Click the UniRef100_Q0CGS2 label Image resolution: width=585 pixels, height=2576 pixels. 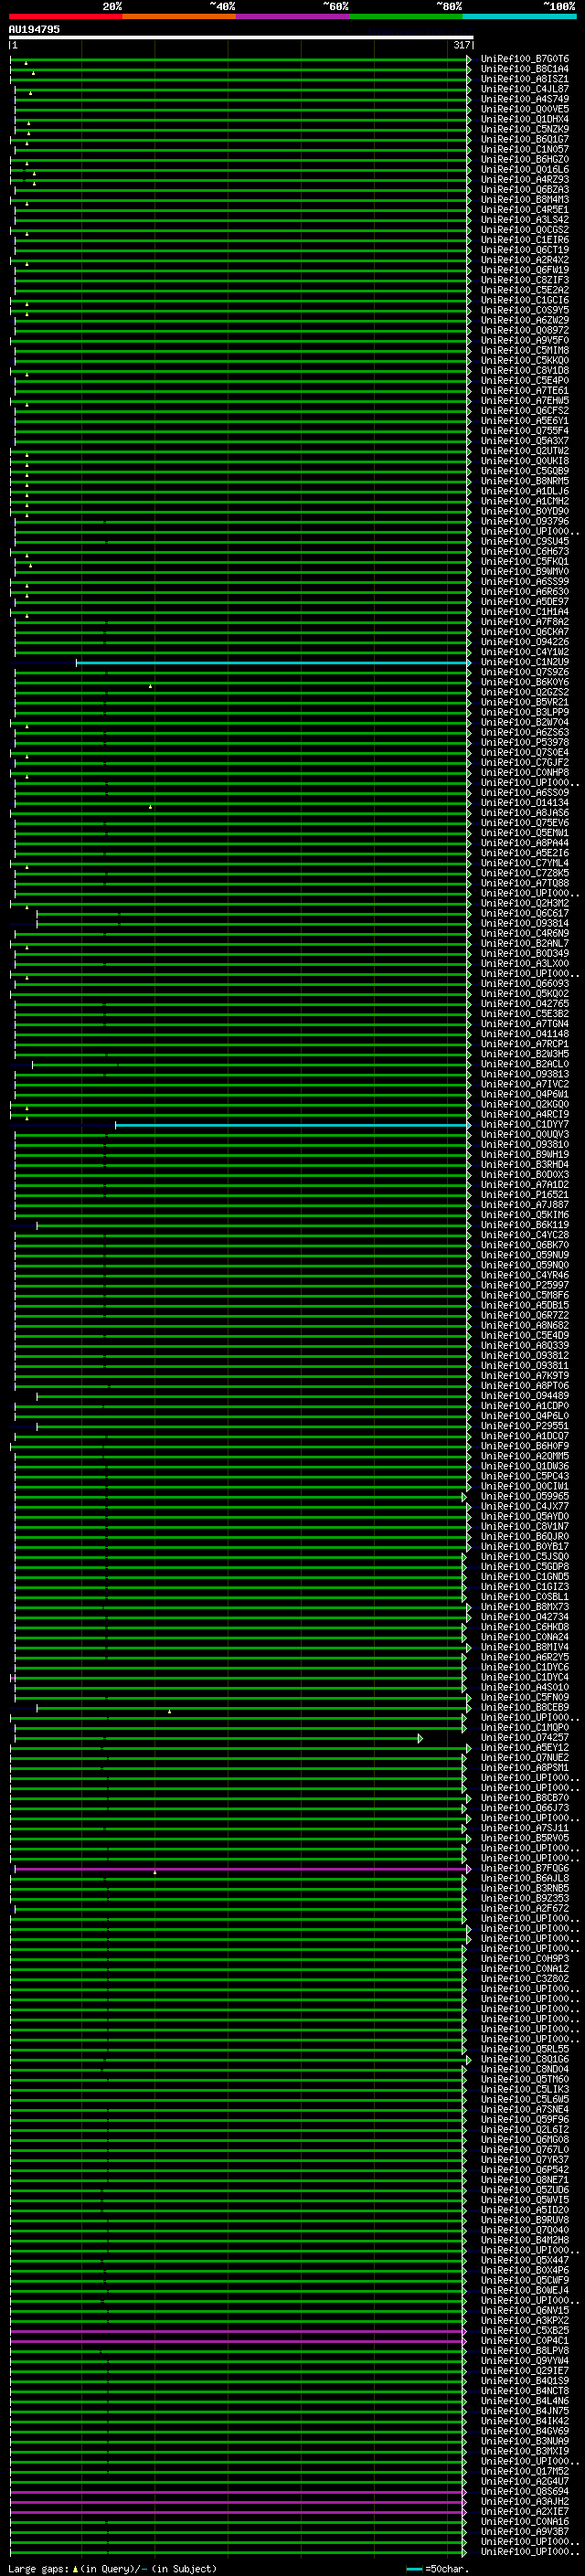click(525, 229)
